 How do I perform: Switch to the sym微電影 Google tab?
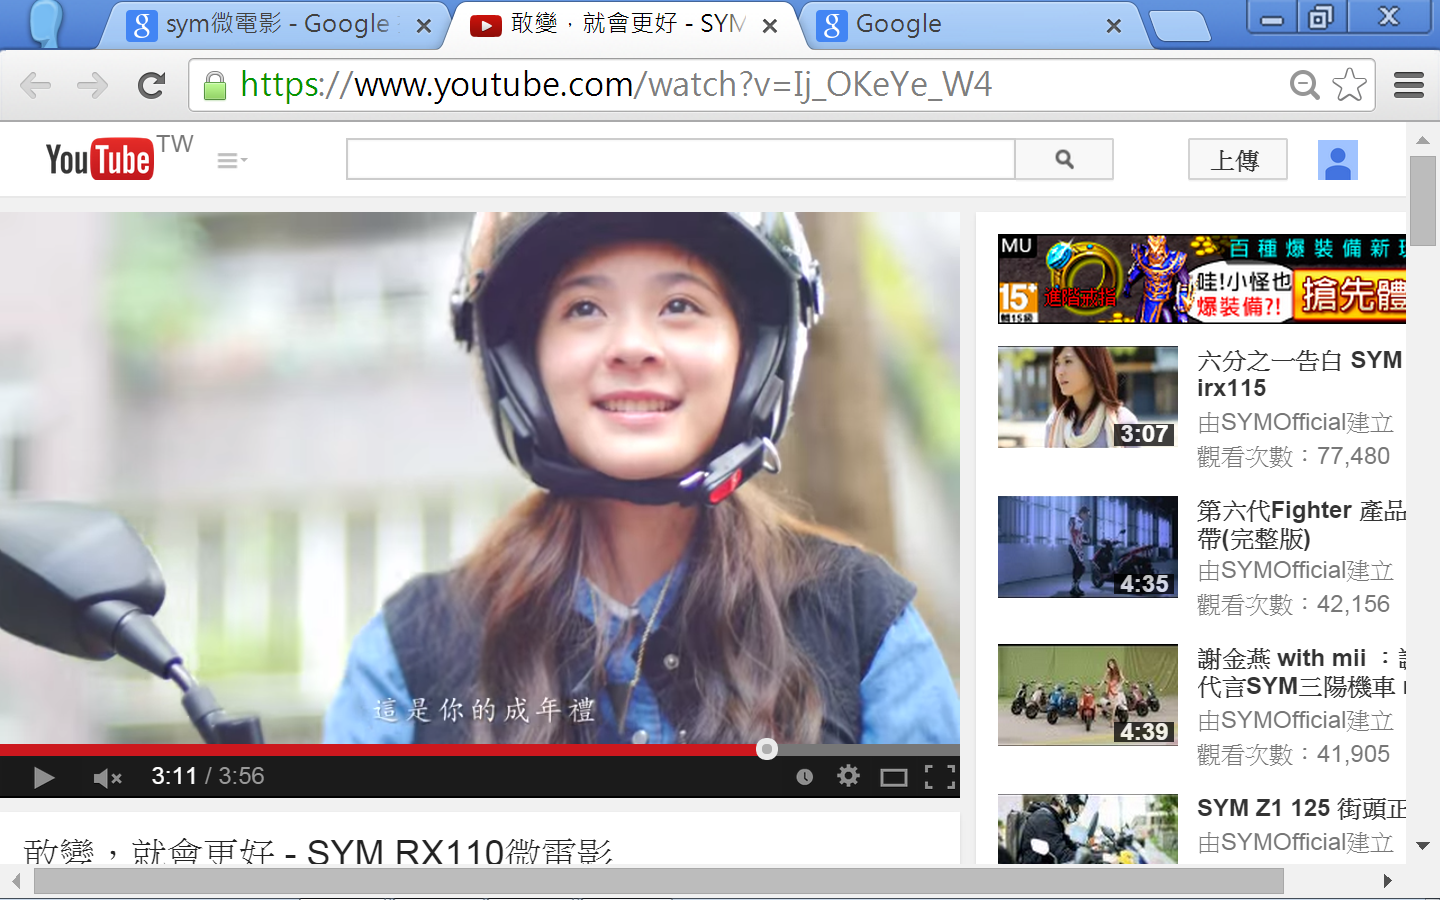pyautogui.click(x=275, y=24)
